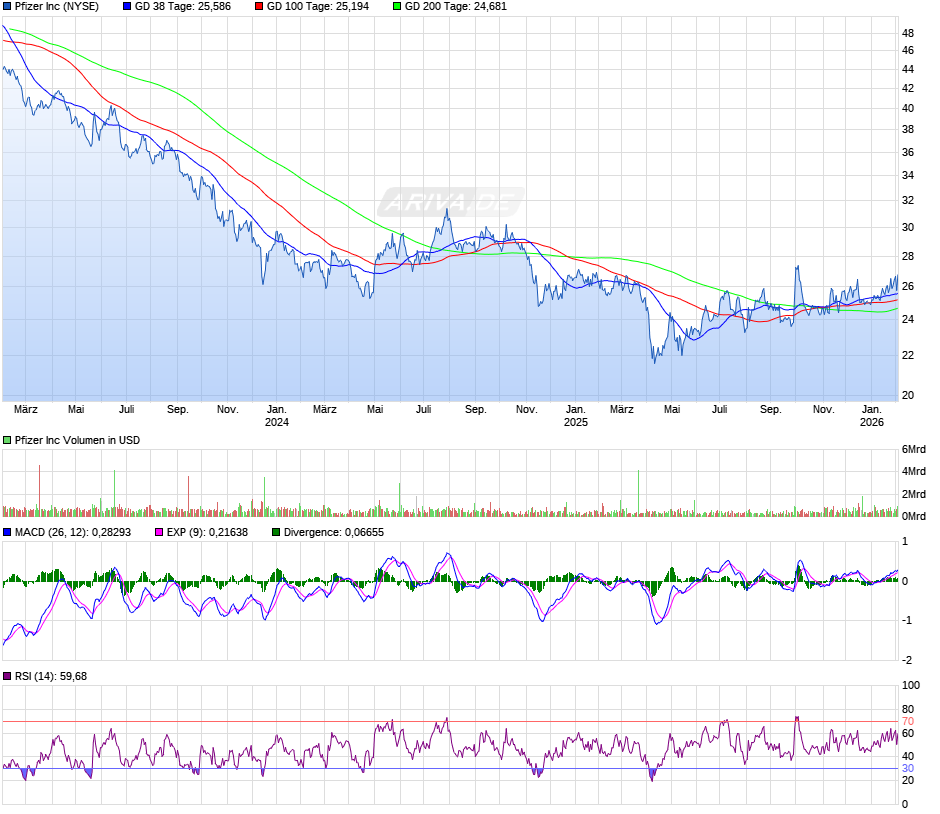This screenshot has height=814, width=940.
Task: Click the purple RSI (14) legend square
Action: [7, 677]
